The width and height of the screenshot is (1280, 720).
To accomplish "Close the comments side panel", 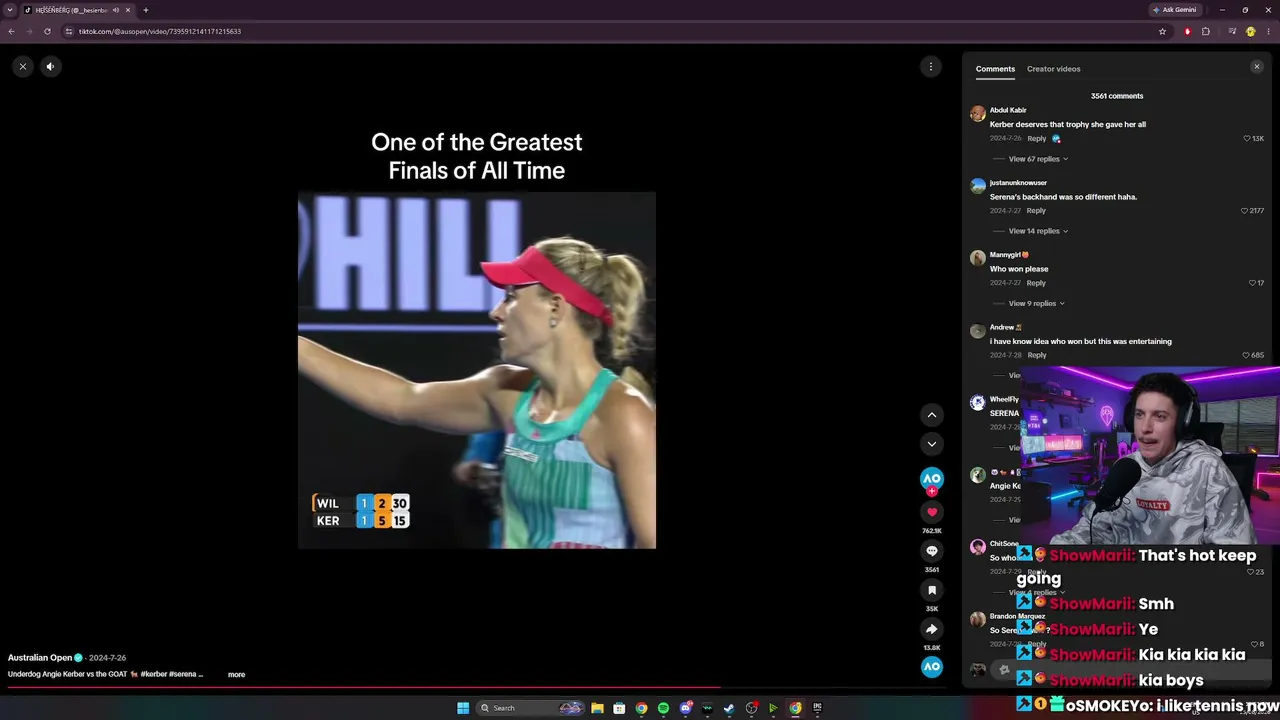I will [x=1257, y=67].
